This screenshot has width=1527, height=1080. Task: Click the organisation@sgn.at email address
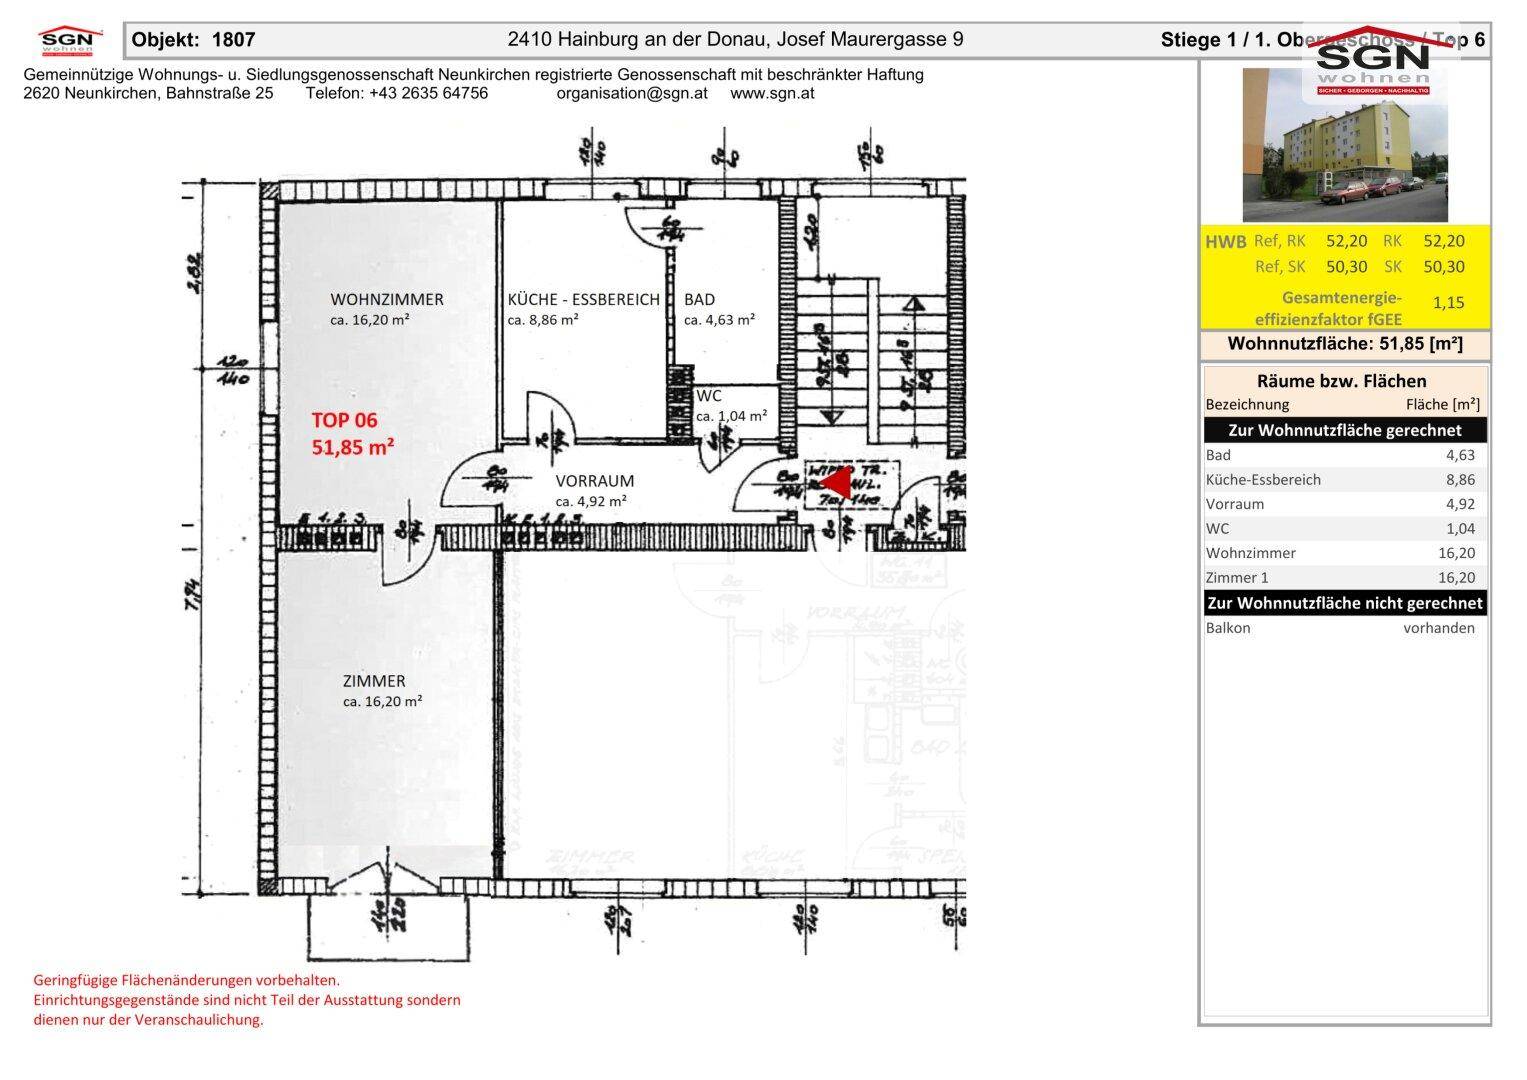(x=631, y=93)
